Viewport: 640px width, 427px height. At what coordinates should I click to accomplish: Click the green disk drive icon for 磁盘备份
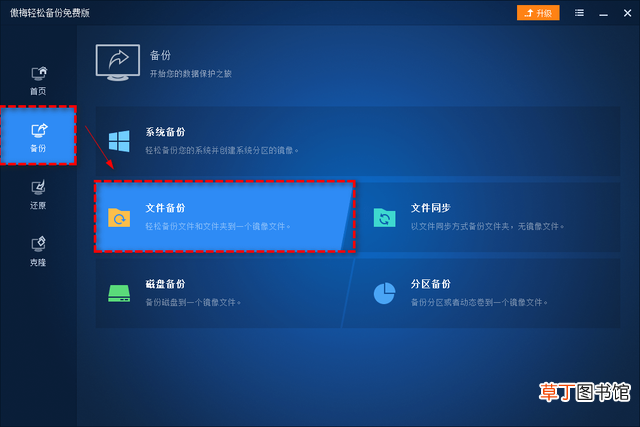pyautogui.click(x=119, y=294)
